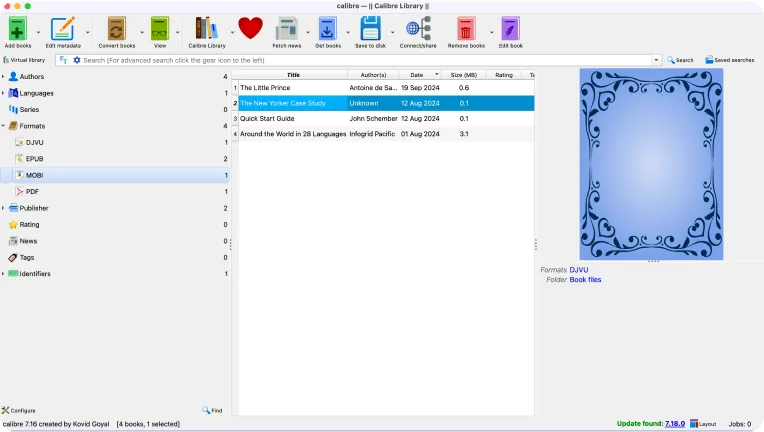
Task: Select the Rating category
Action: (x=115, y=225)
